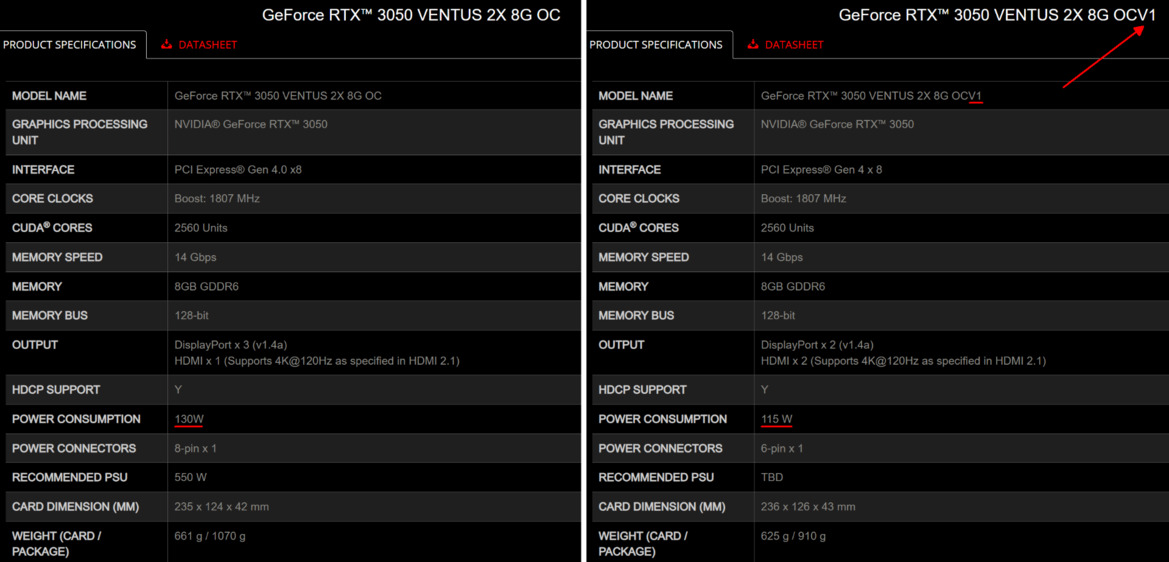Click GPU value 'NVIDIA GeForce RTX 3050' in left panel

point(250,124)
